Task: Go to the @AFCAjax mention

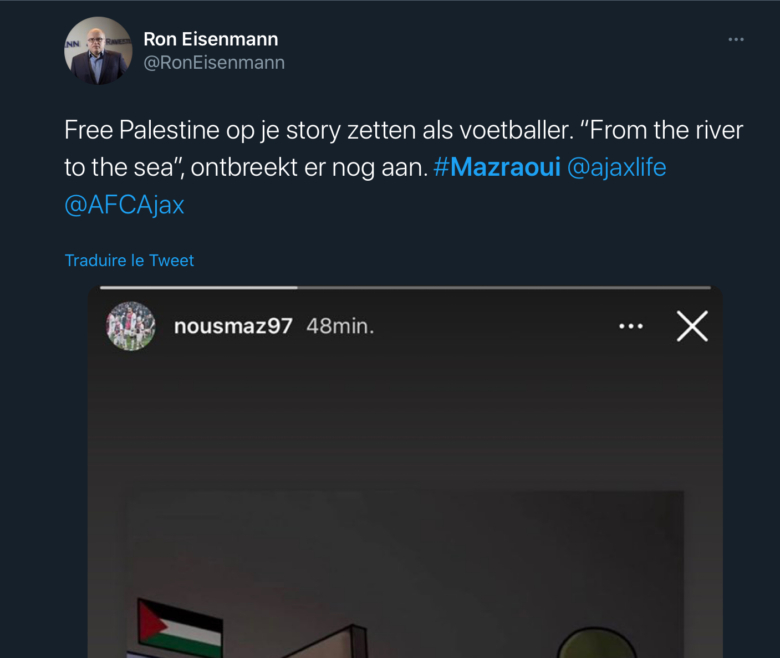Action: point(124,204)
